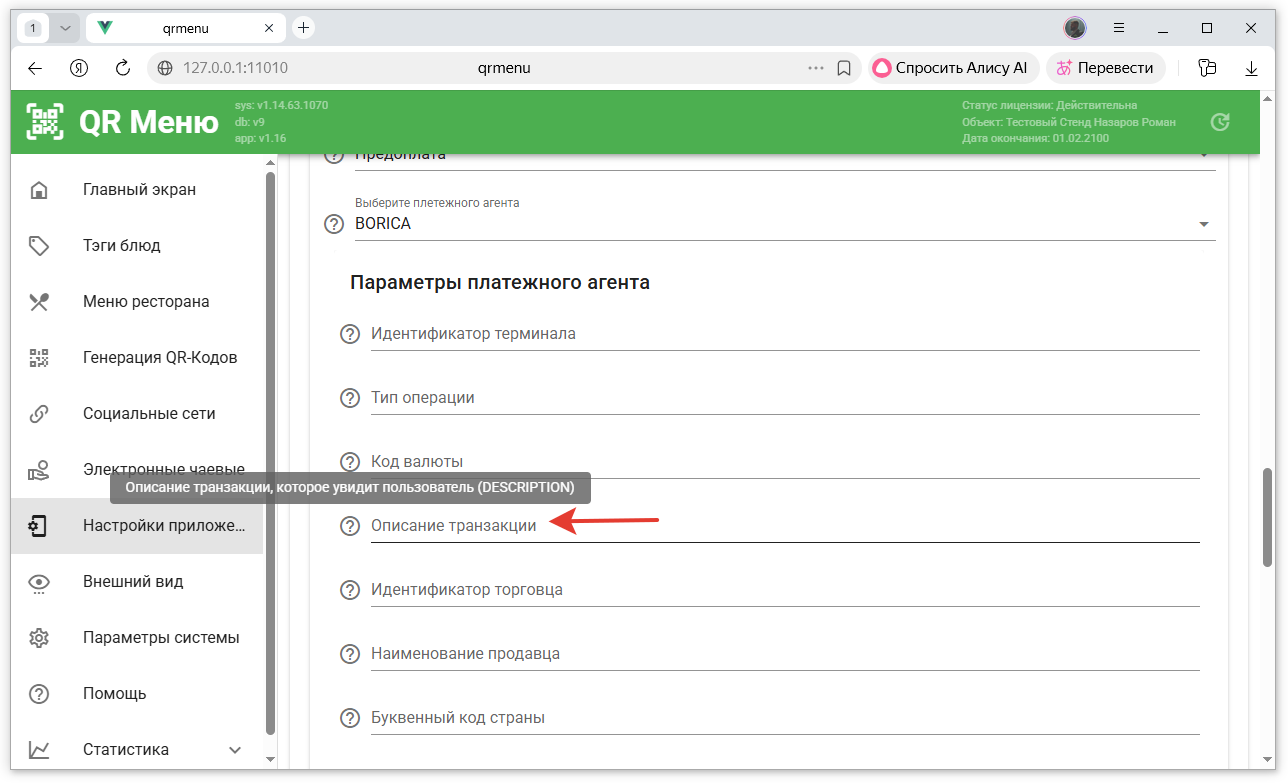Click help icon next to BORICA selector
Viewport: 1288px width, 784px height.
[334, 224]
